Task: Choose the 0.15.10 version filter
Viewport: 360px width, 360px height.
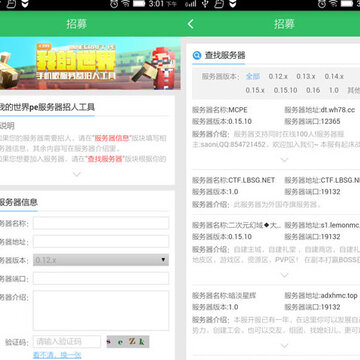Action: [285, 90]
